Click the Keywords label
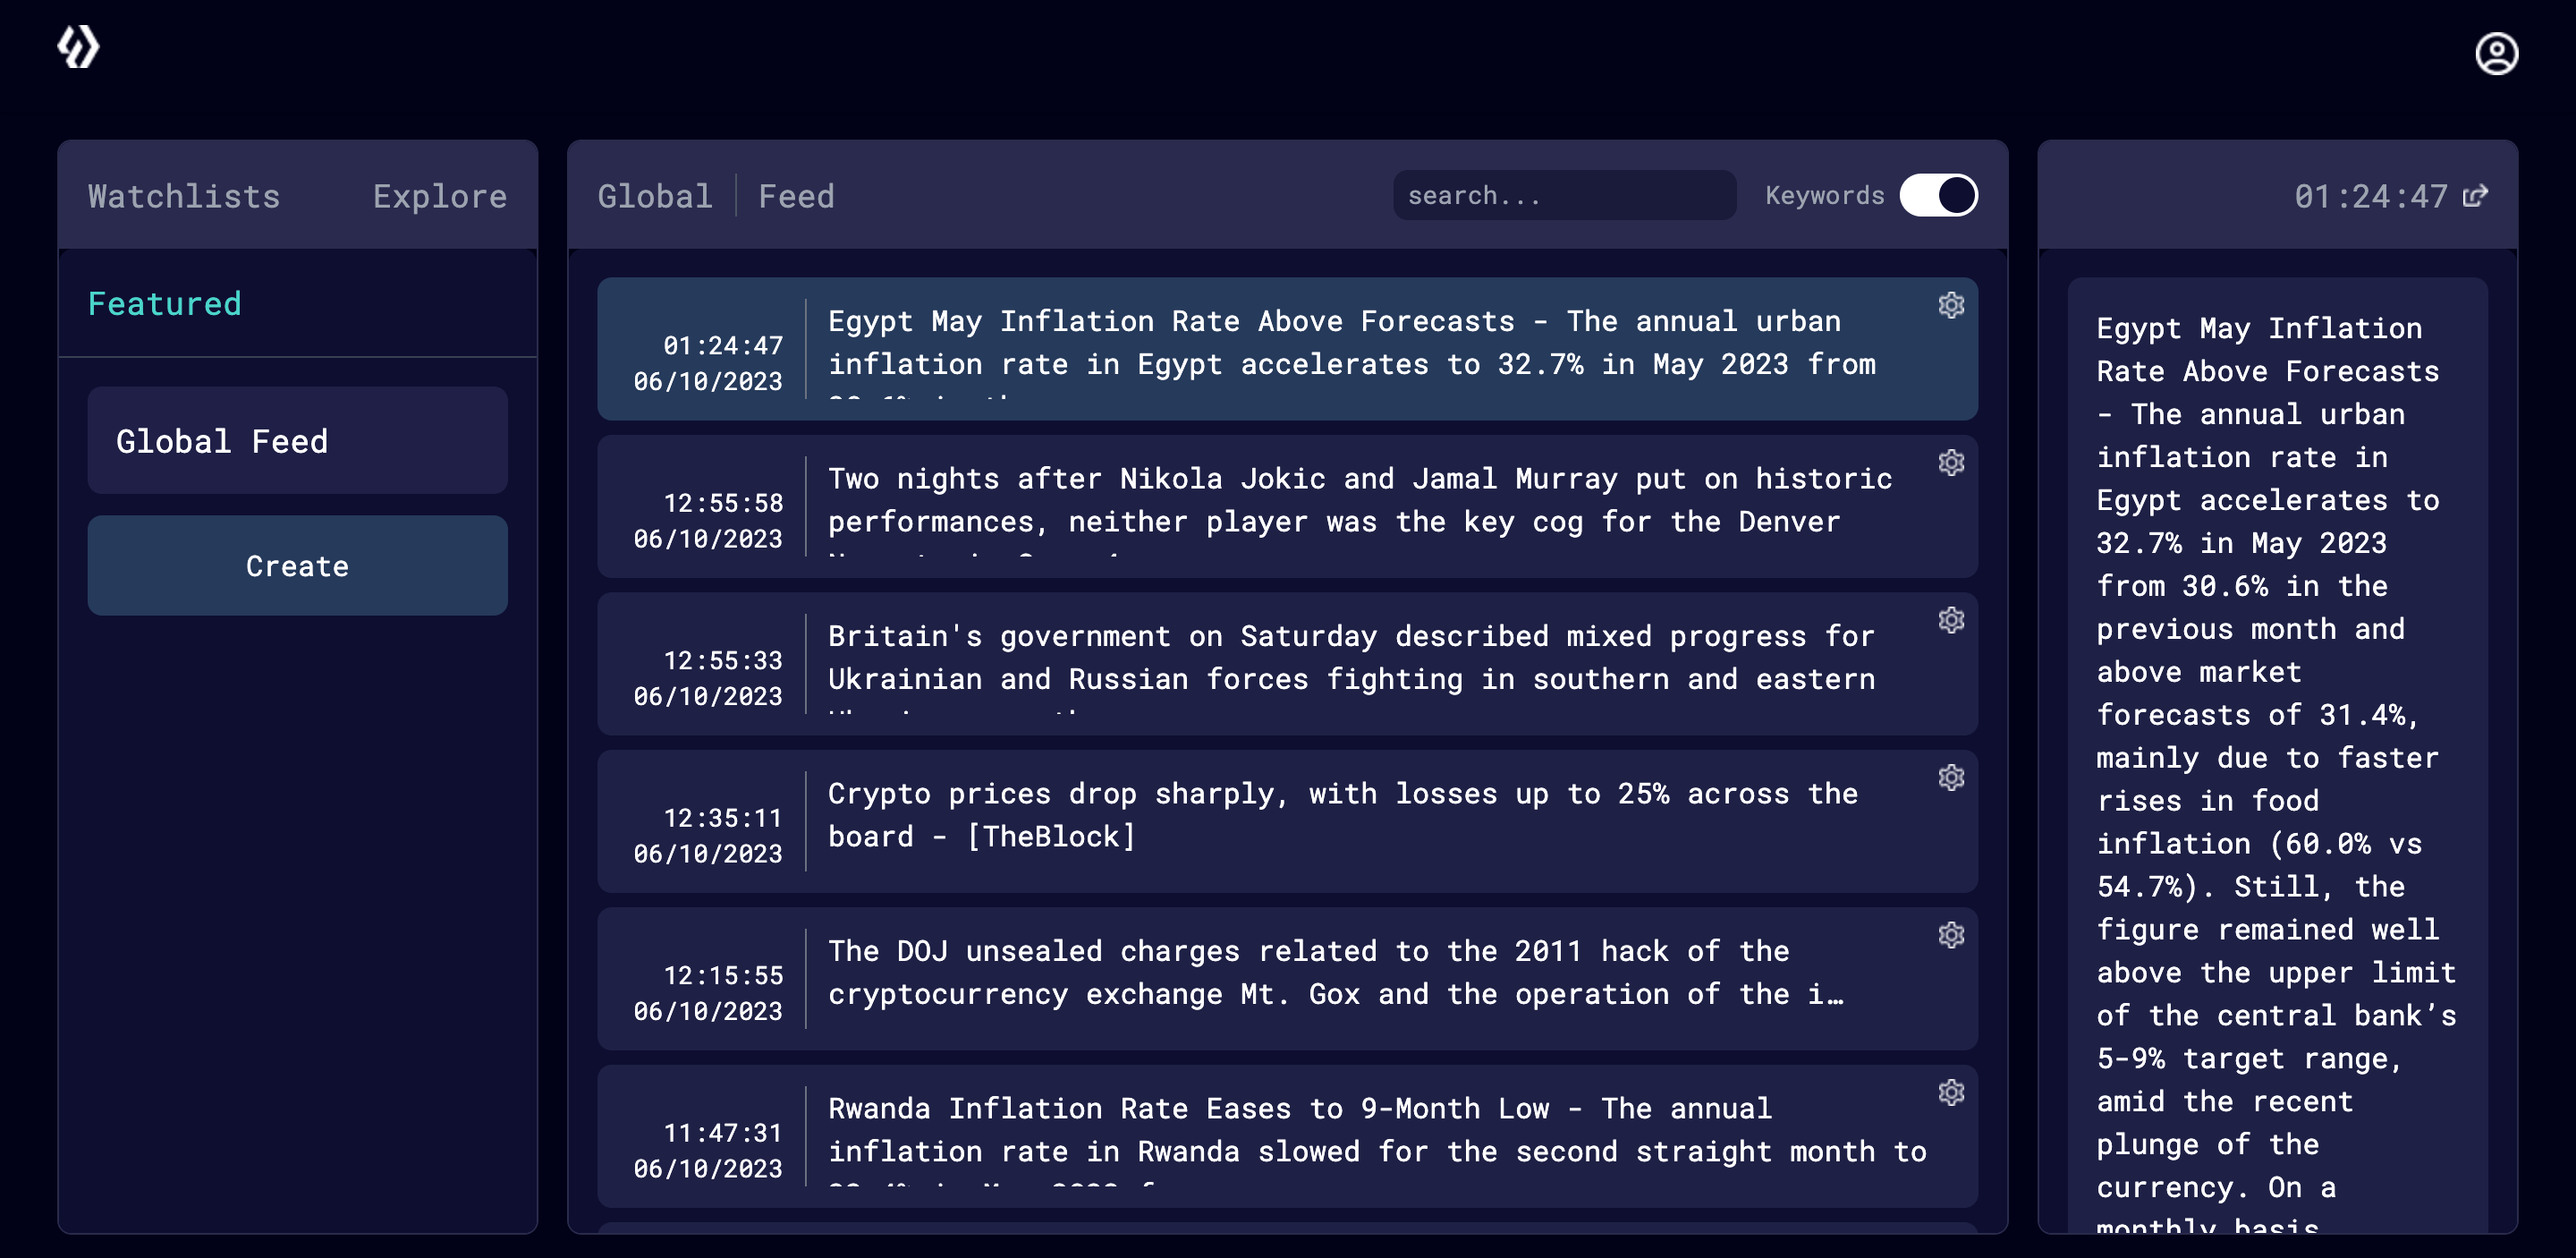Viewport: 2576px width, 1258px height. (1824, 195)
